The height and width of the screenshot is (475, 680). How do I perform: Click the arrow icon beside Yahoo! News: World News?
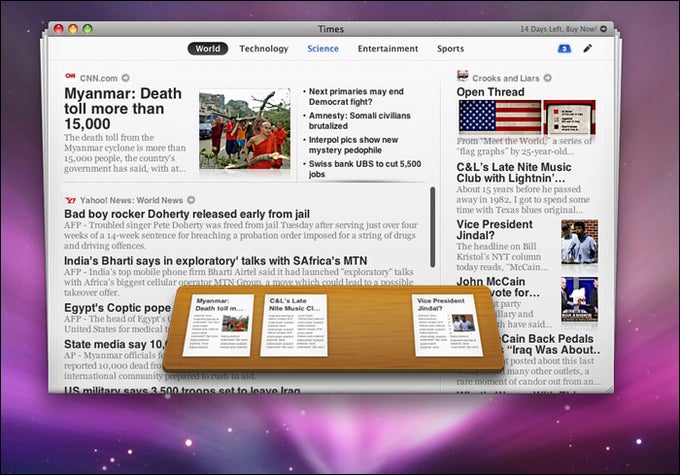(191, 200)
